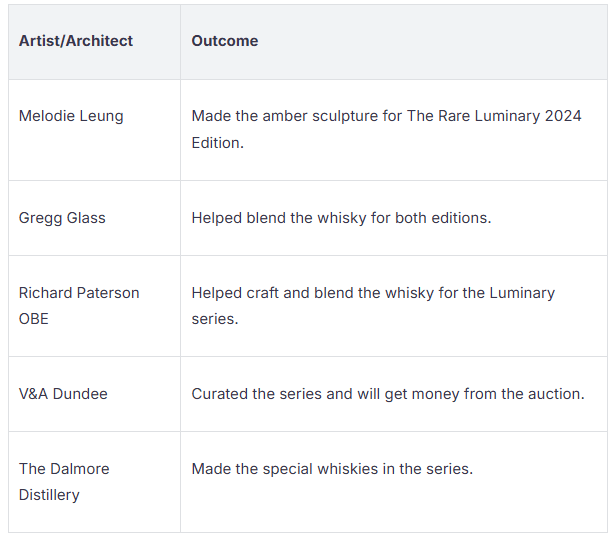Image resolution: width=612 pixels, height=540 pixels.
Task: Click the words 'both editions' in Glass row
Action: (443, 218)
